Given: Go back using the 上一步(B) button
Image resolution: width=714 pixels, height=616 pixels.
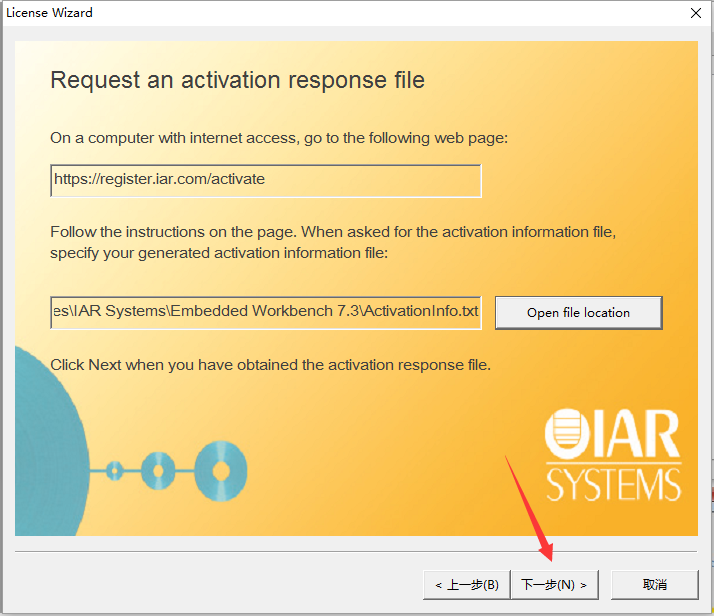Looking at the screenshot, I should pos(467,584).
